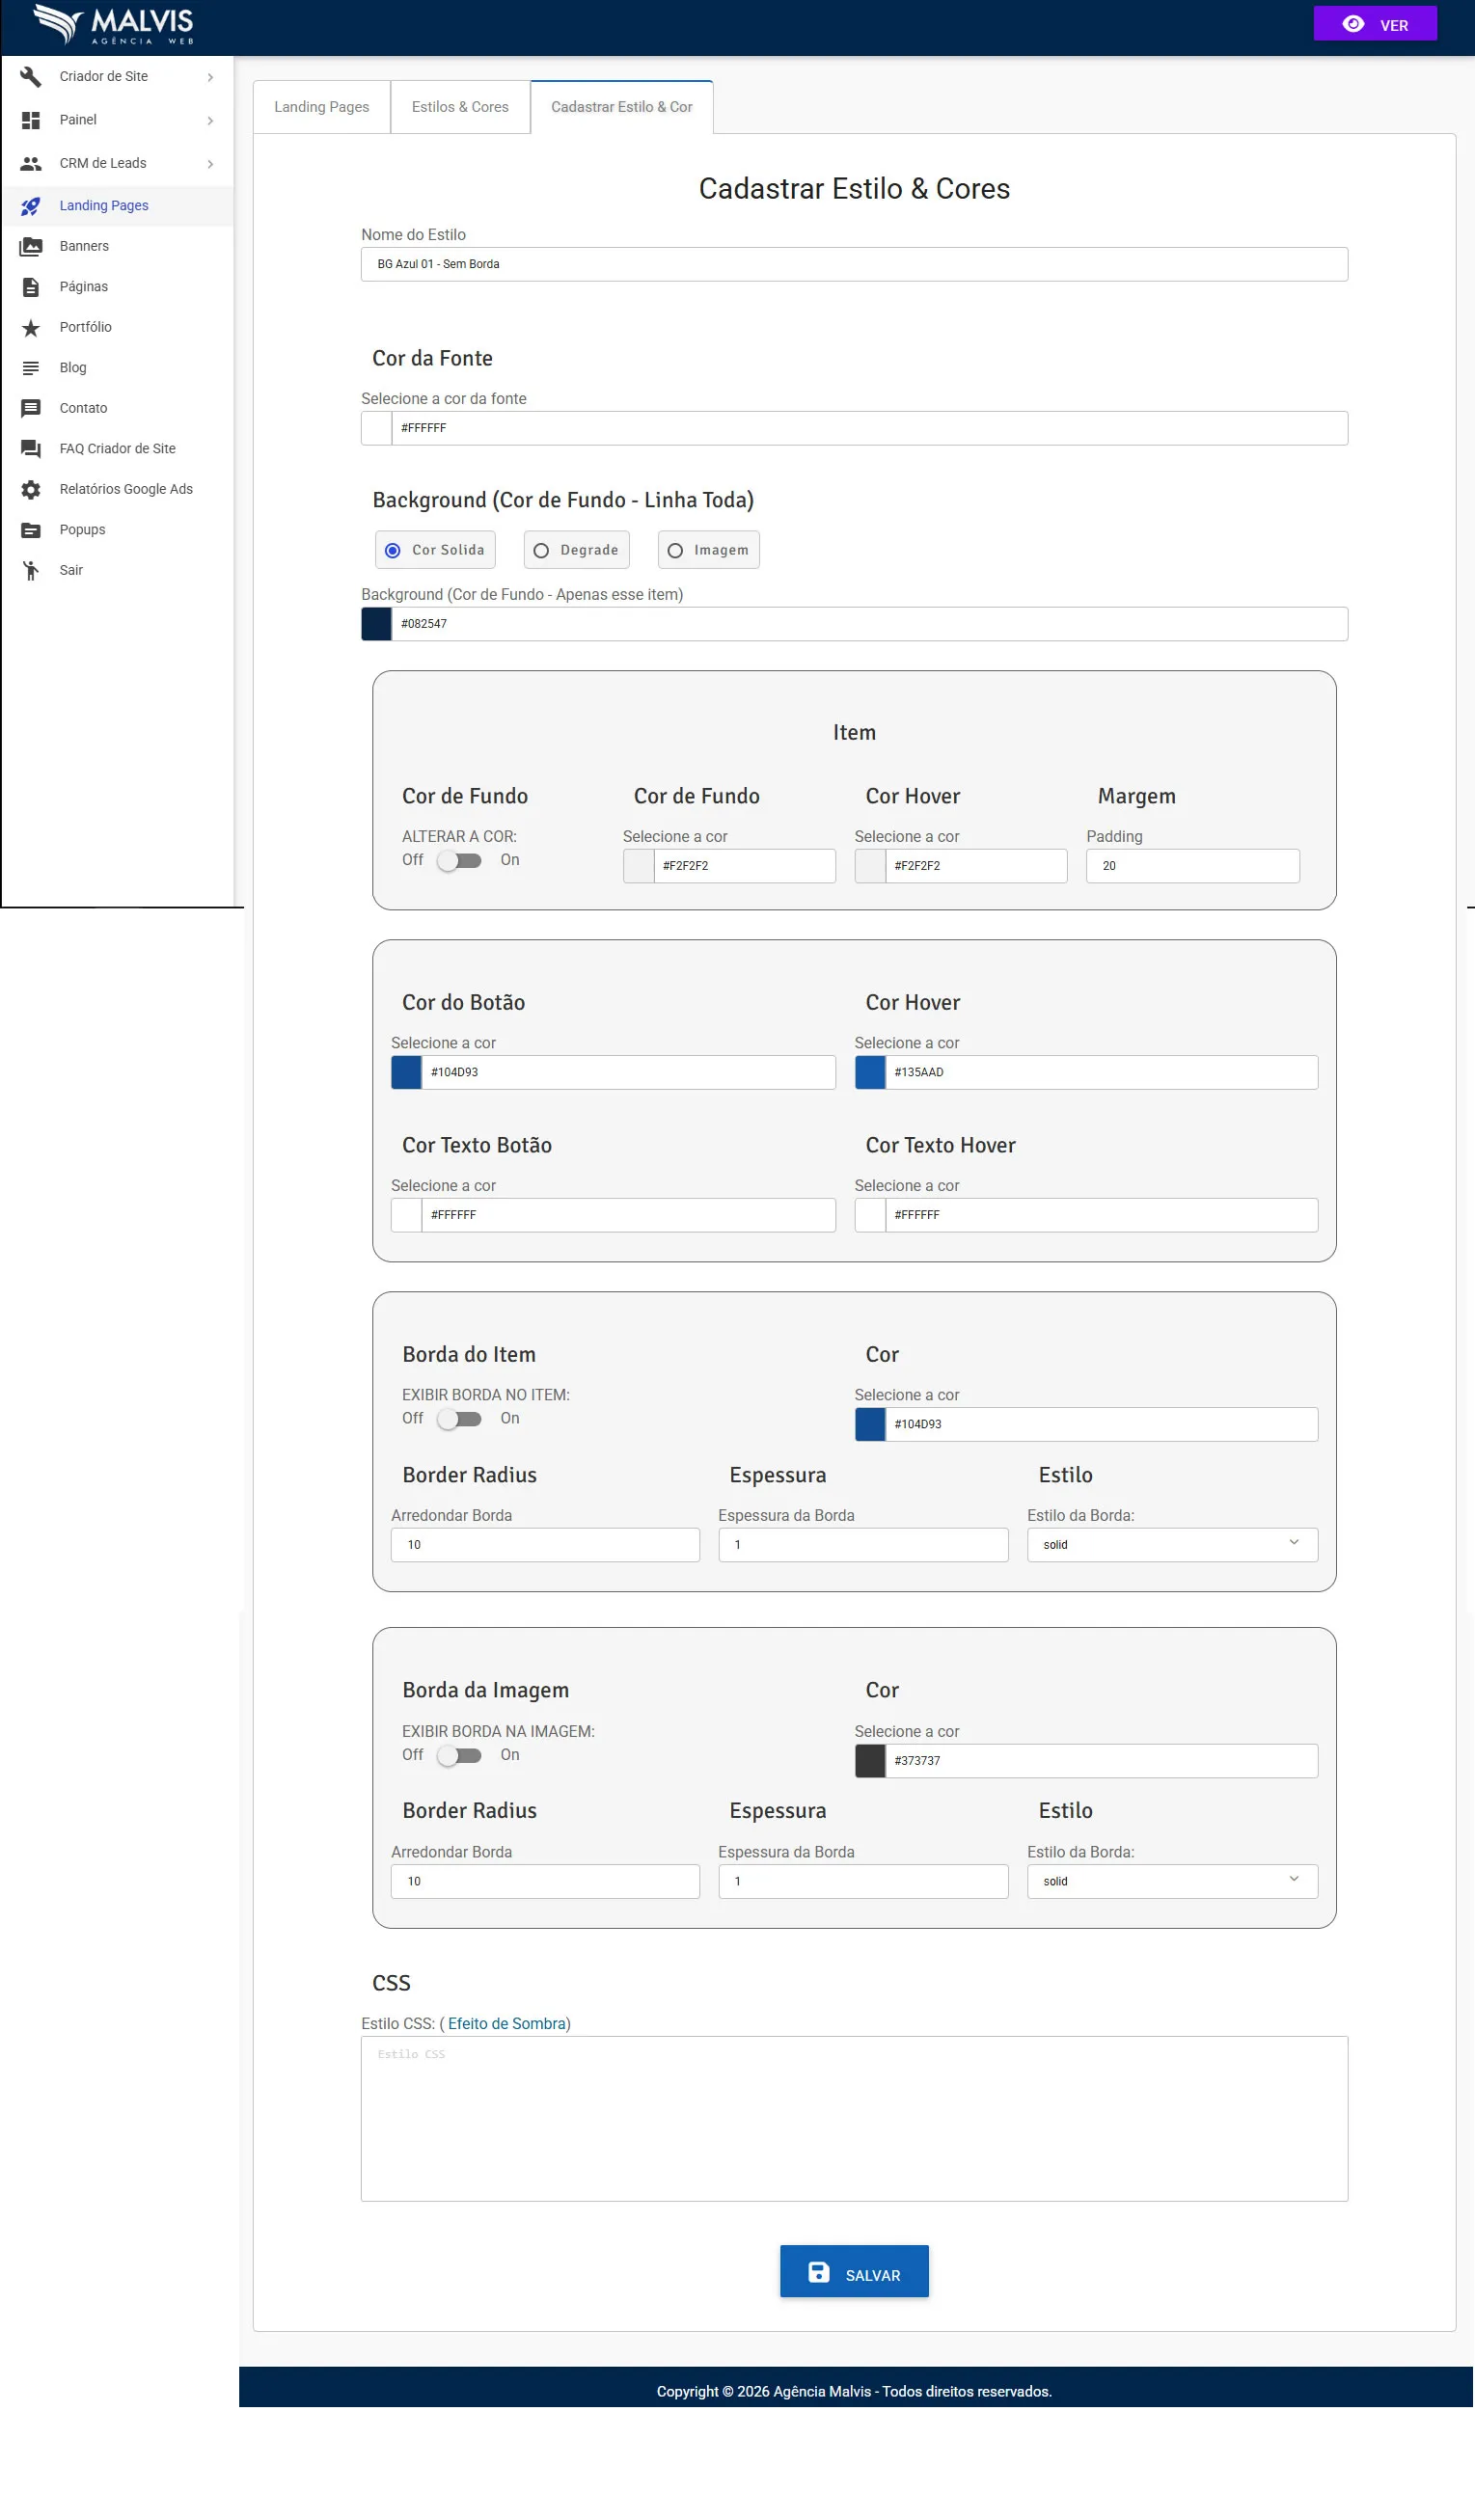Click the Landing Pages rocket icon

[31, 206]
